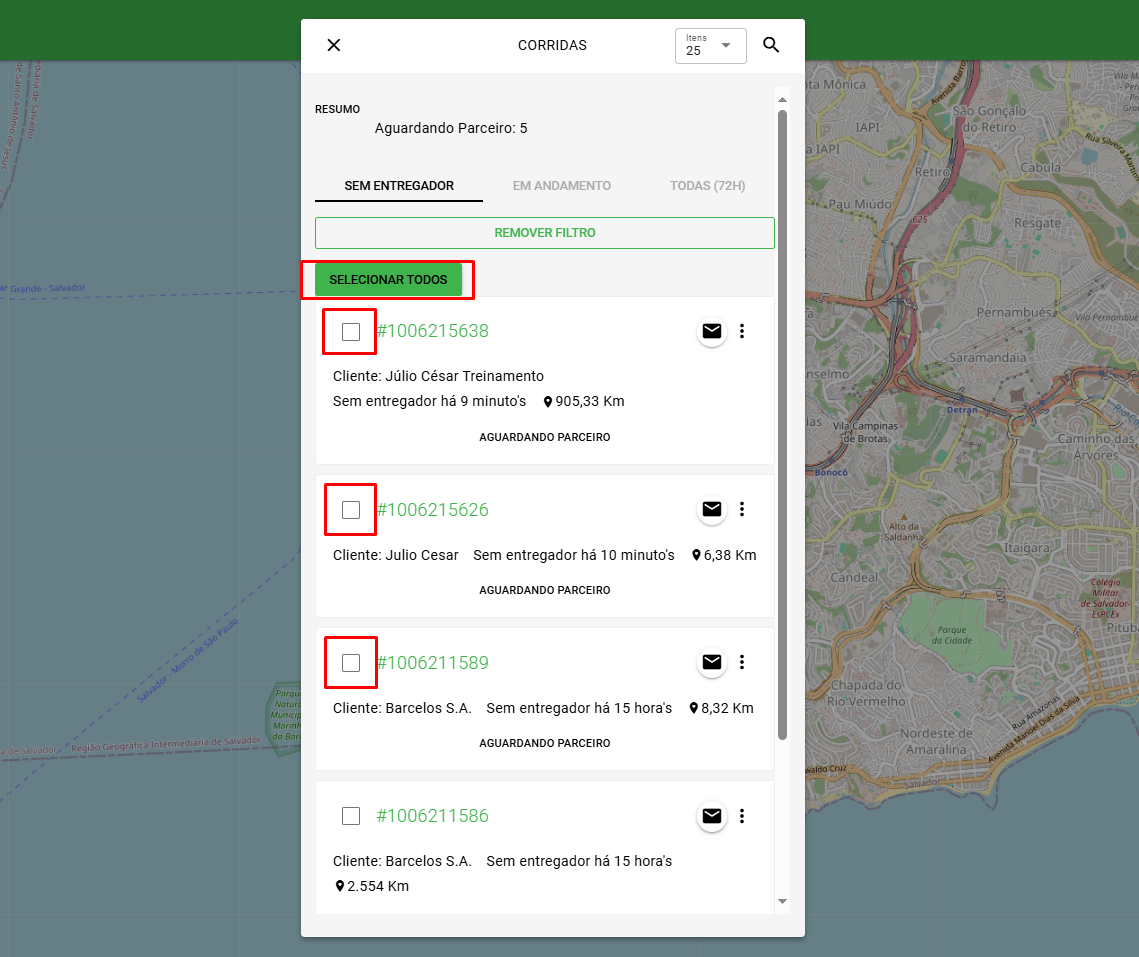This screenshot has height=957, width=1139.
Task: Open more options menu for ride #1006215638
Action: pyautogui.click(x=742, y=331)
